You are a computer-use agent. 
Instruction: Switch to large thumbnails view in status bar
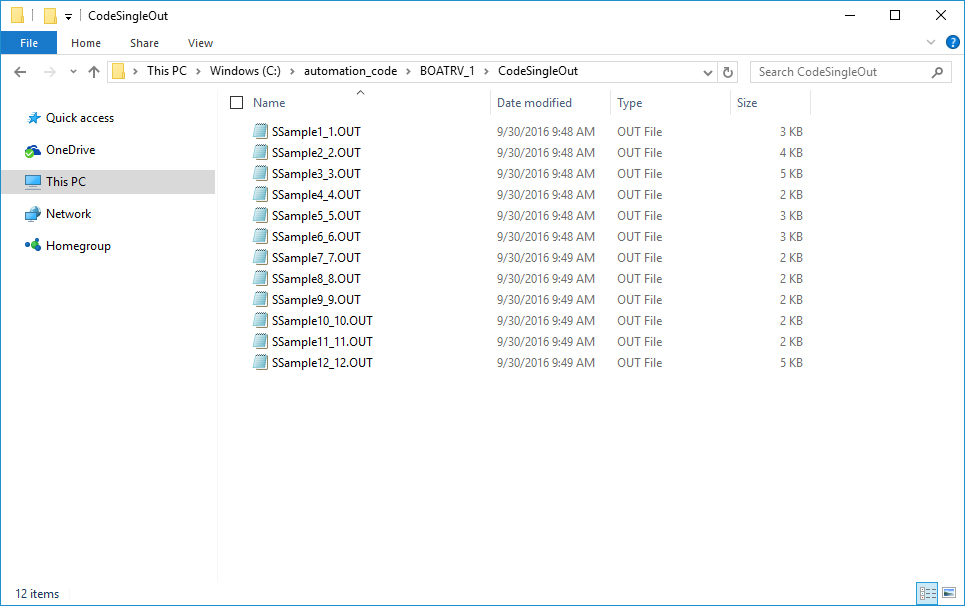[x=948, y=593]
